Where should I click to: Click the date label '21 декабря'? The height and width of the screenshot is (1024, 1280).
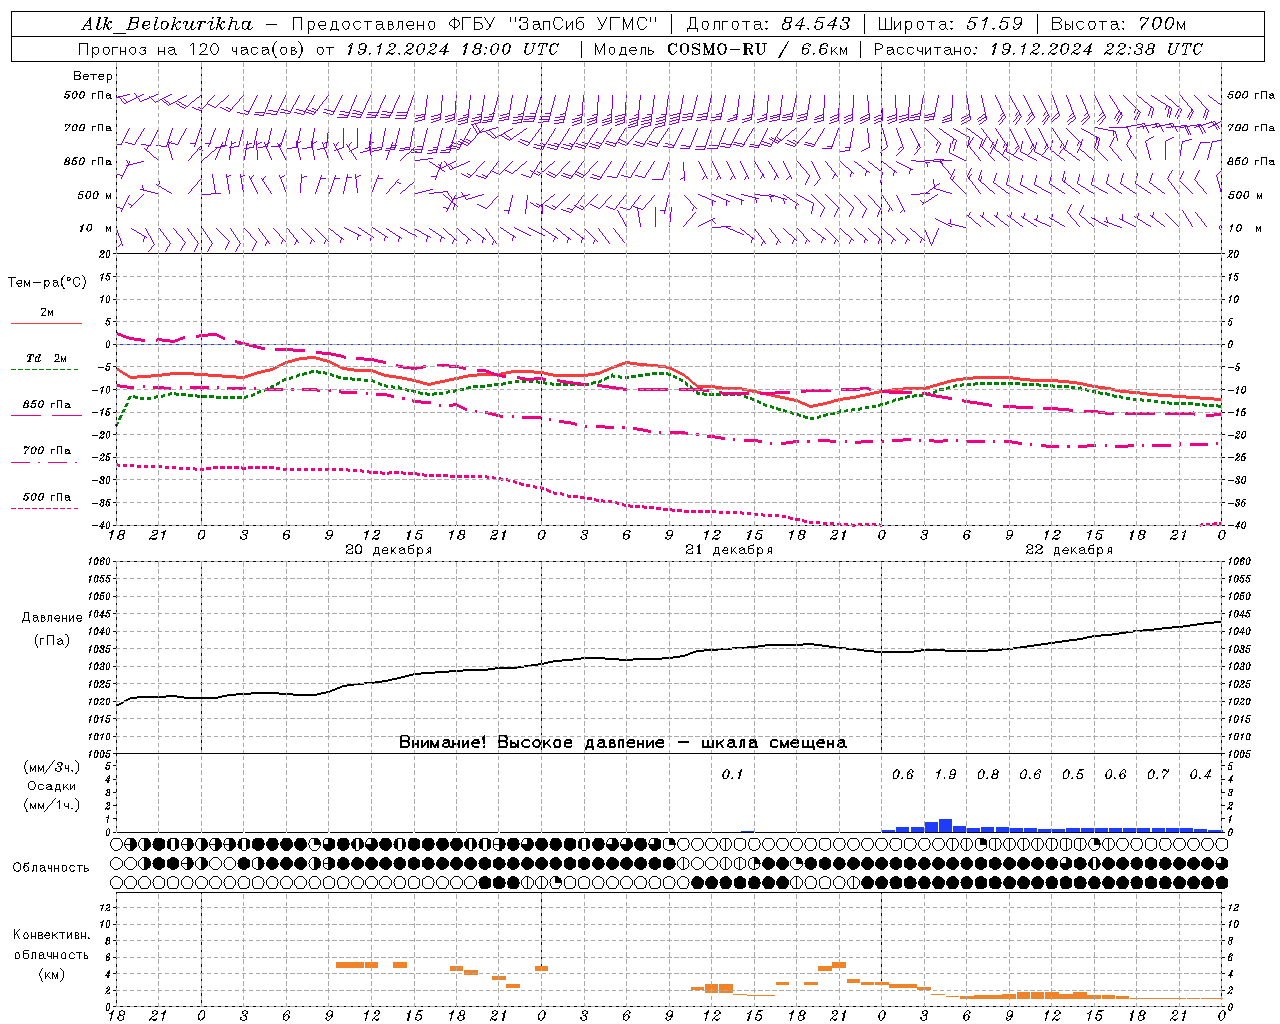728,550
